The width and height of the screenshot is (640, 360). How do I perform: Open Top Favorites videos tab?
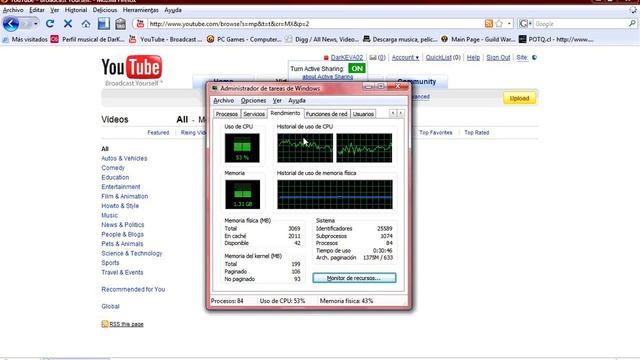(436, 133)
